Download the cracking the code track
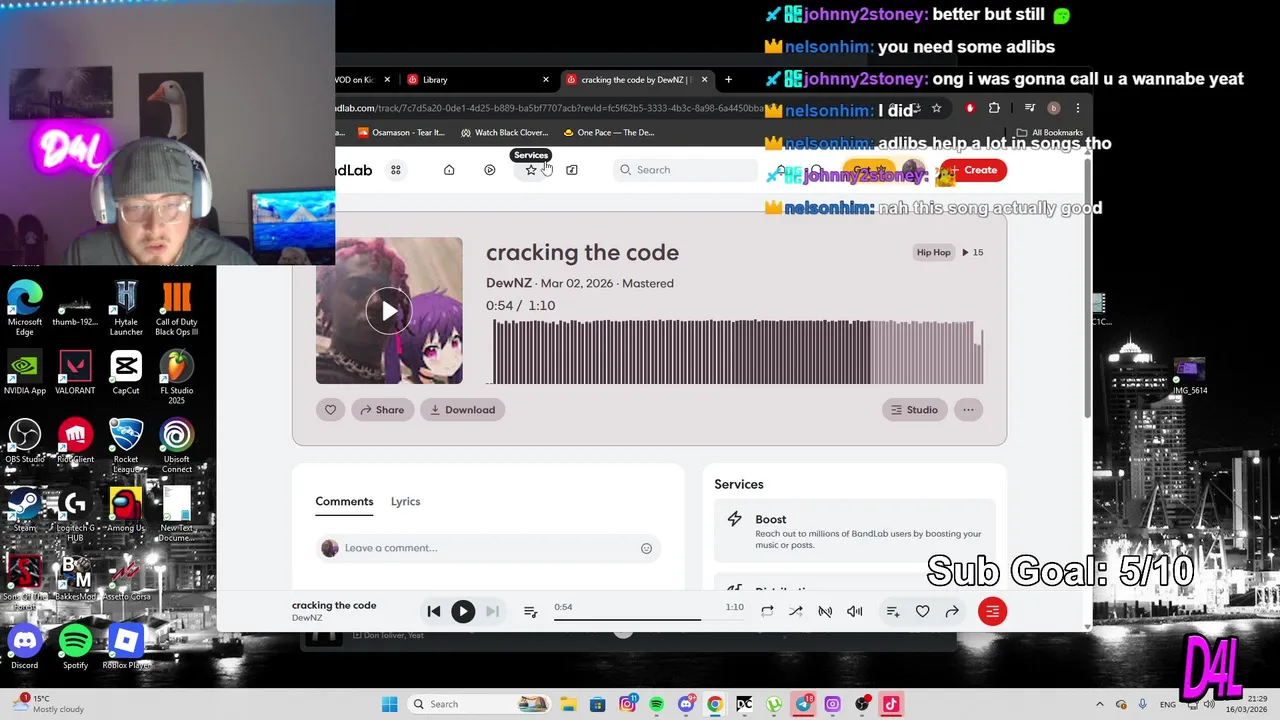 tap(462, 410)
